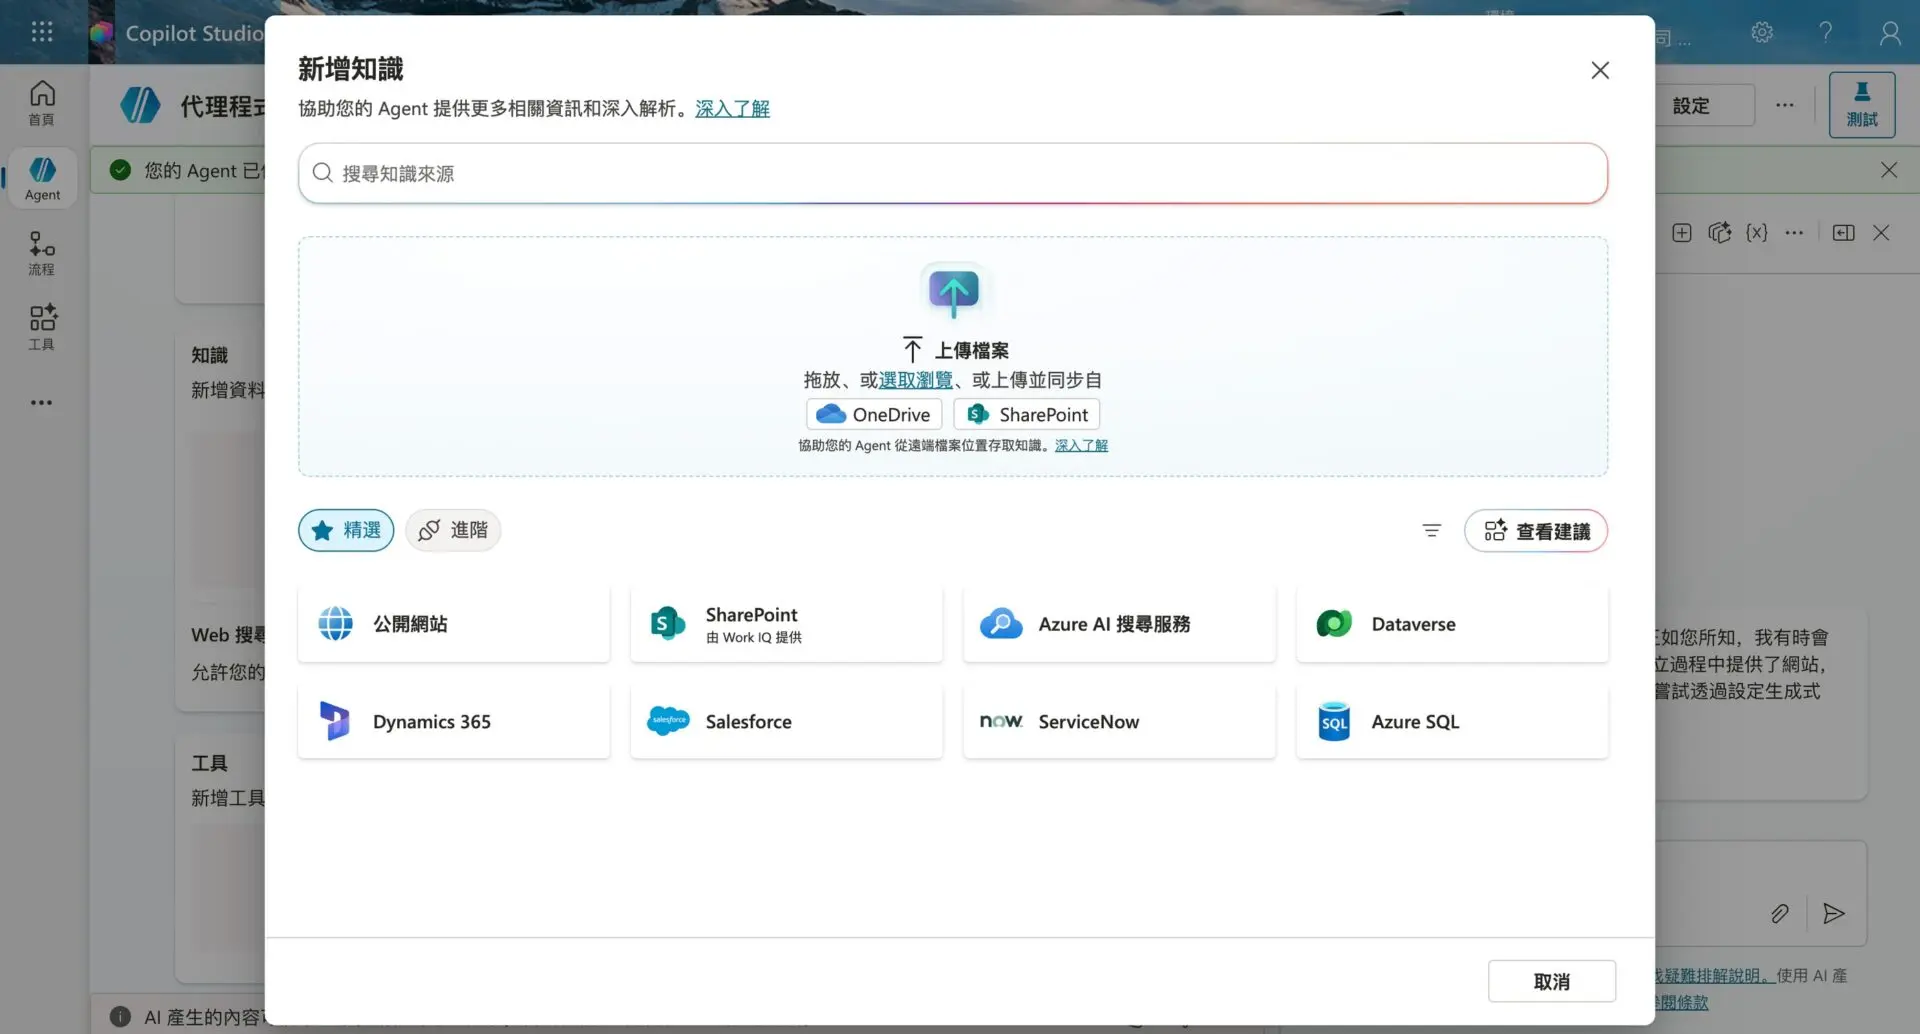The height and width of the screenshot is (1034, 1920).
Task: Open the variables {x} icon
Action: click(1757, 233)
